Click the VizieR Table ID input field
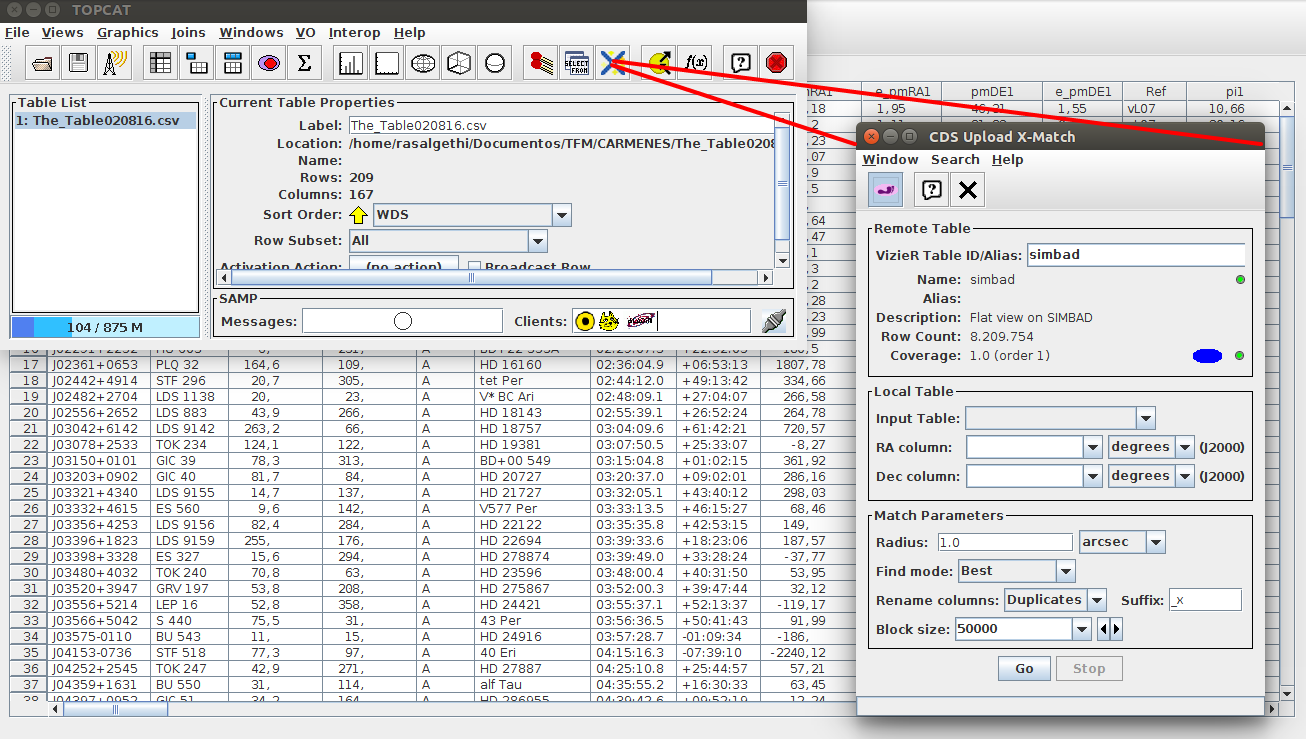1307x740 pixels. (x=1135, y=255)
